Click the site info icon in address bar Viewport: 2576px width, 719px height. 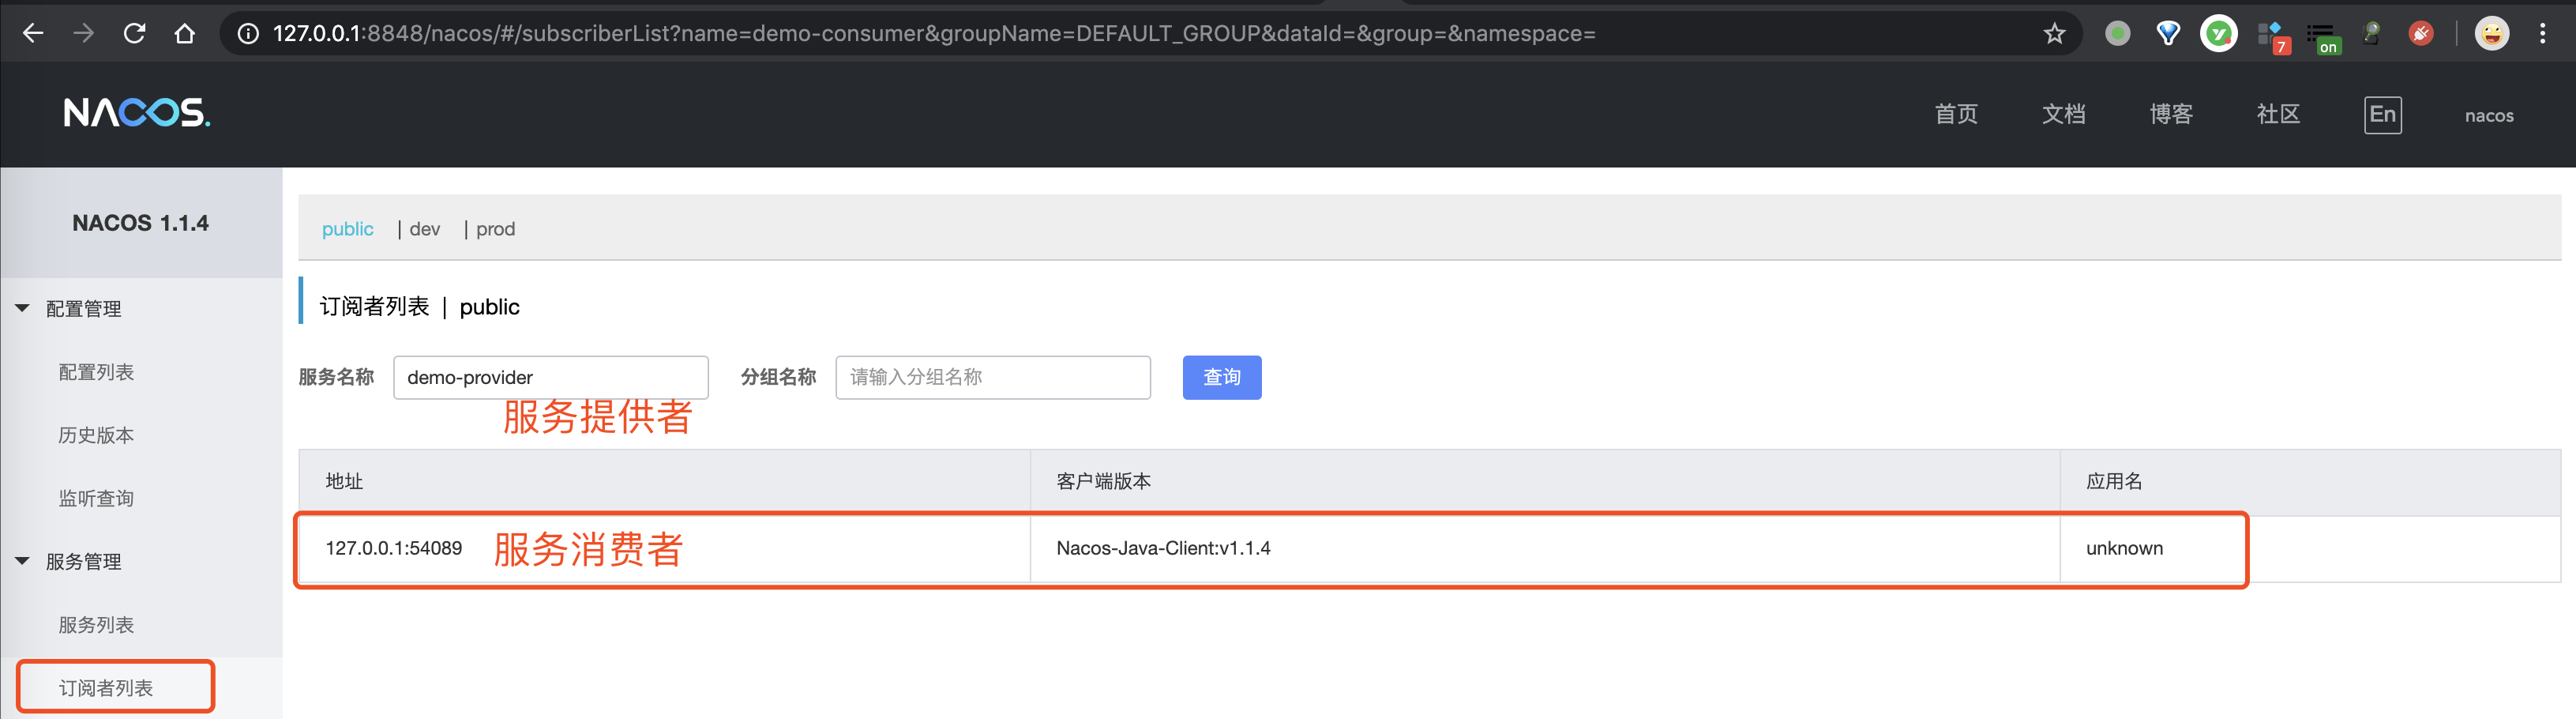click(x=247, y=33)
